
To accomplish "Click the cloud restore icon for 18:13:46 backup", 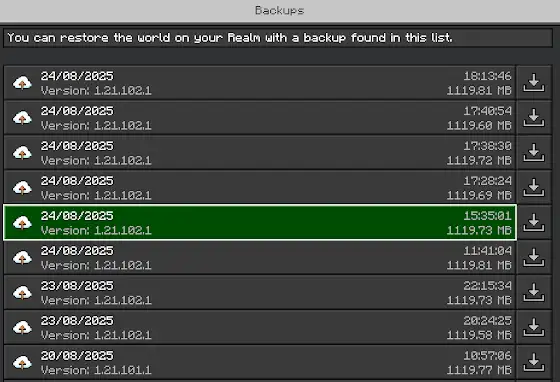I will [22, 83].
